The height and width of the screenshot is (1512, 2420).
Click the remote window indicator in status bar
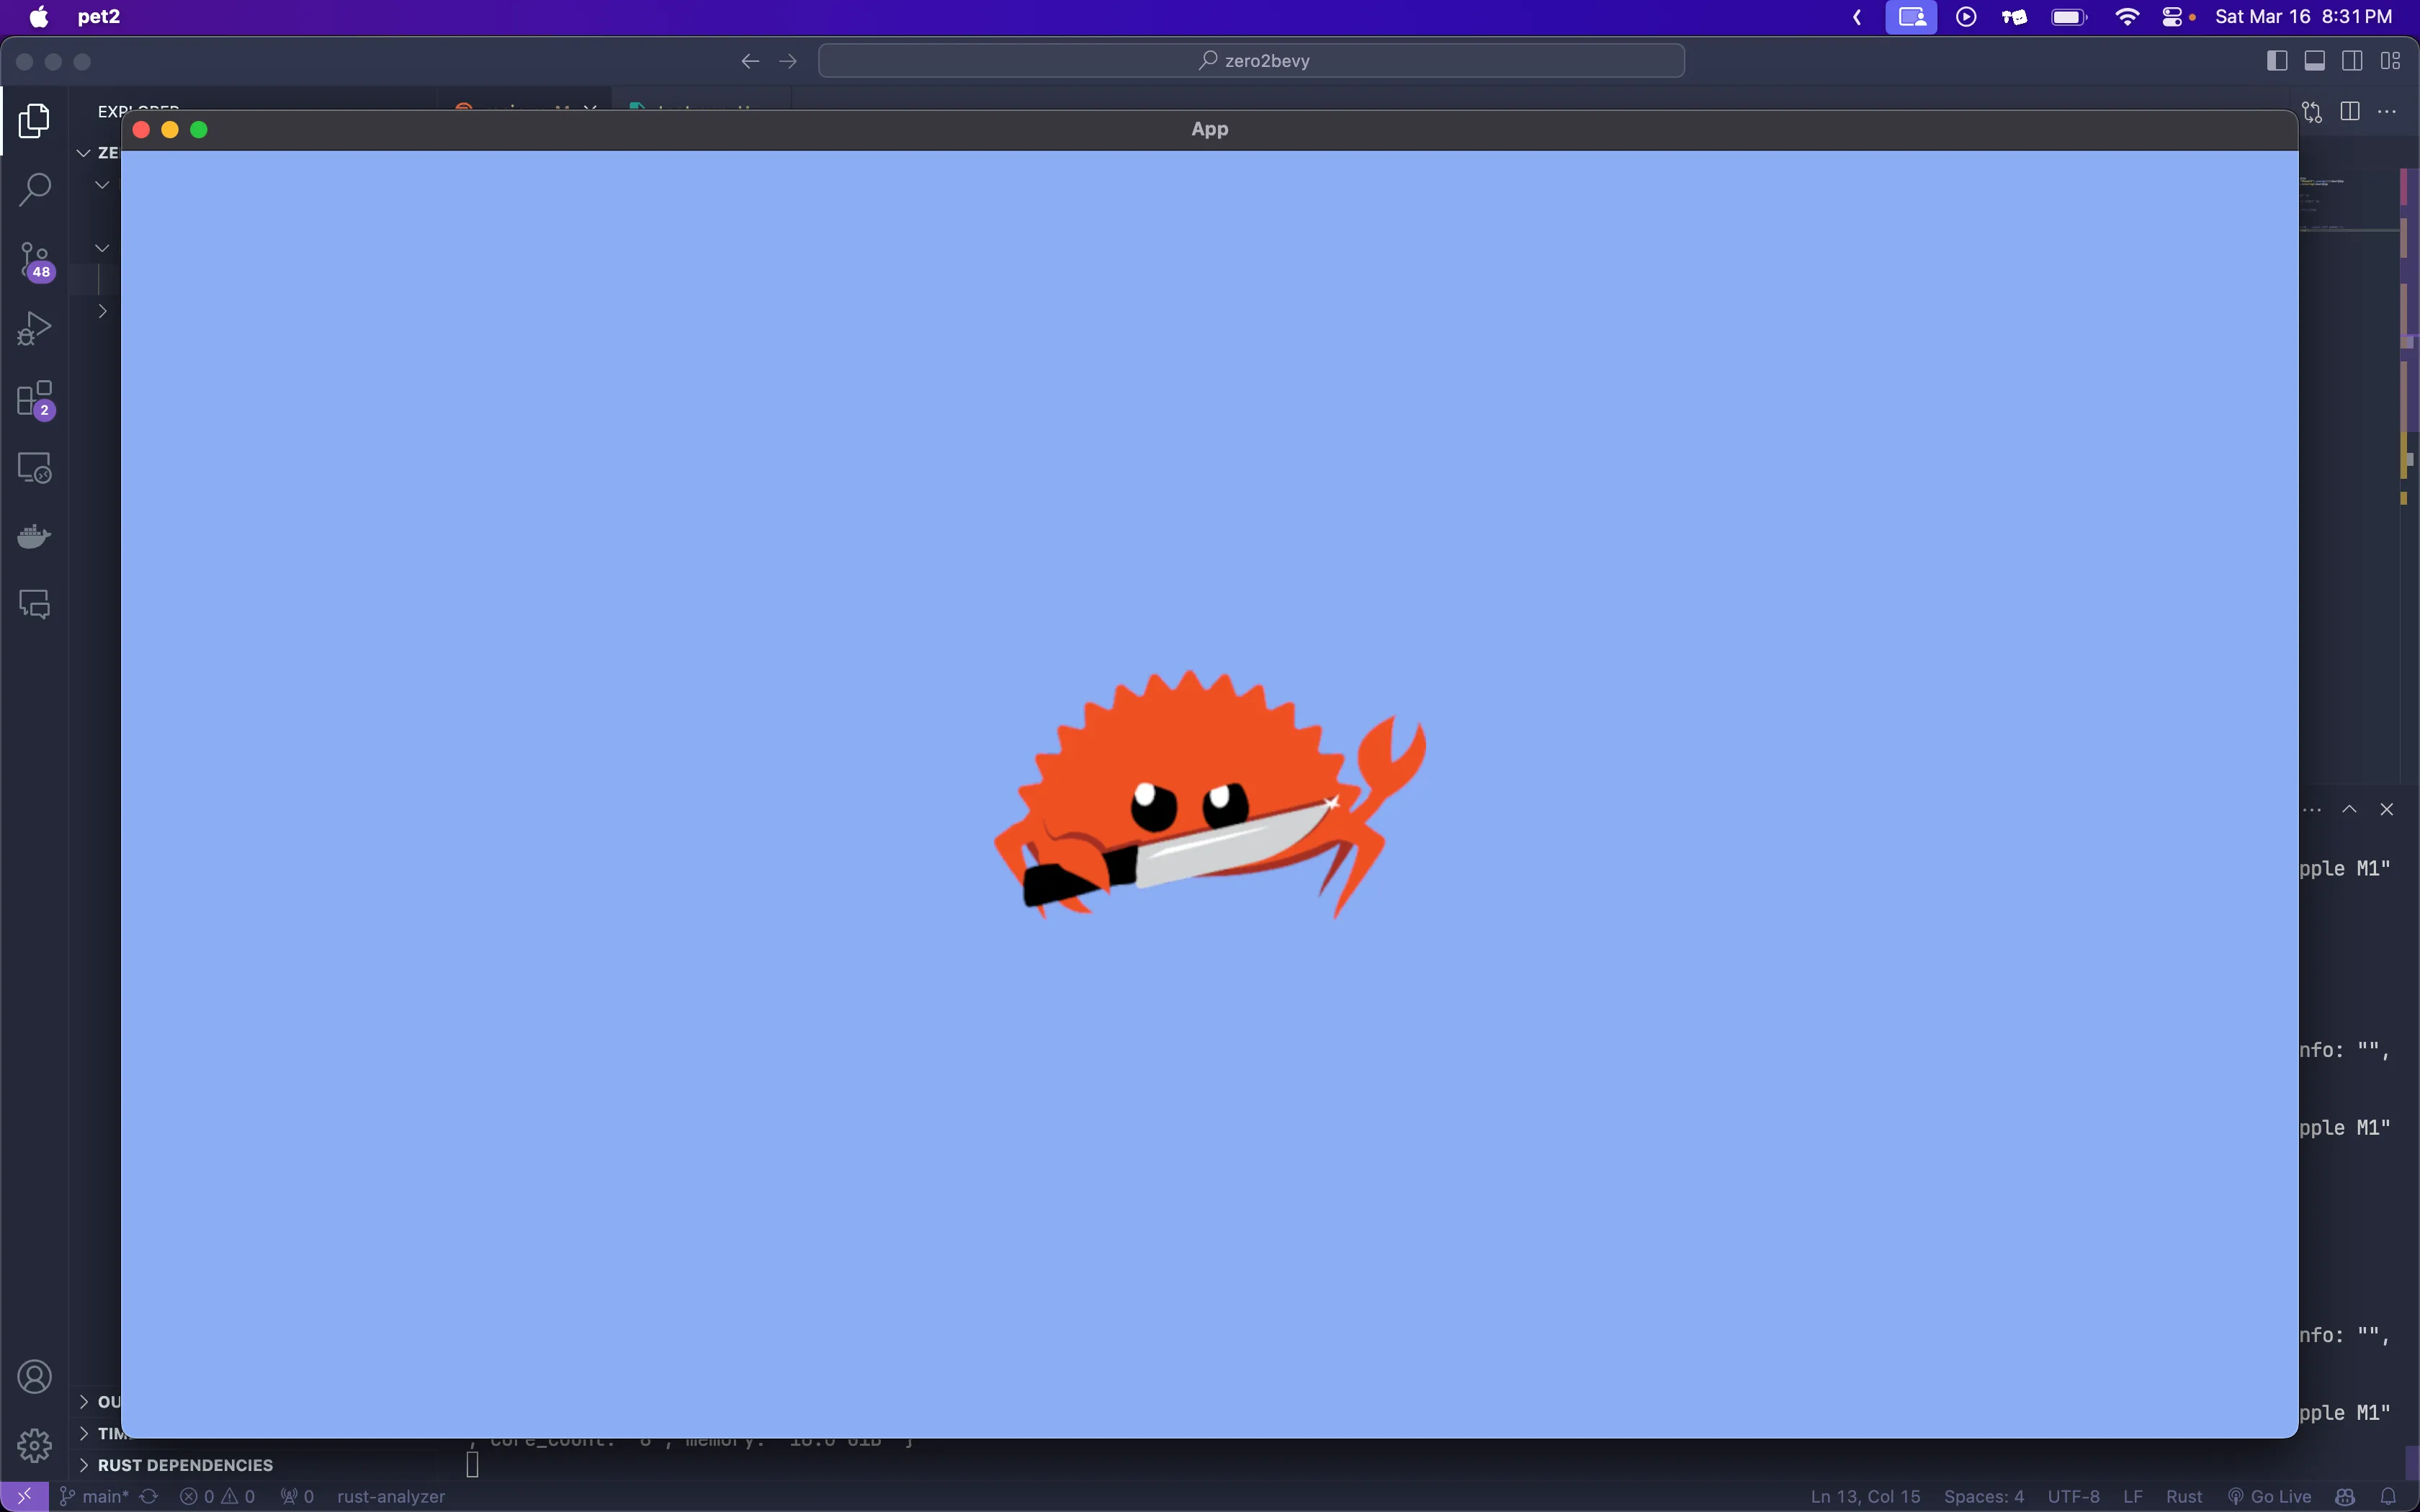24,1496
